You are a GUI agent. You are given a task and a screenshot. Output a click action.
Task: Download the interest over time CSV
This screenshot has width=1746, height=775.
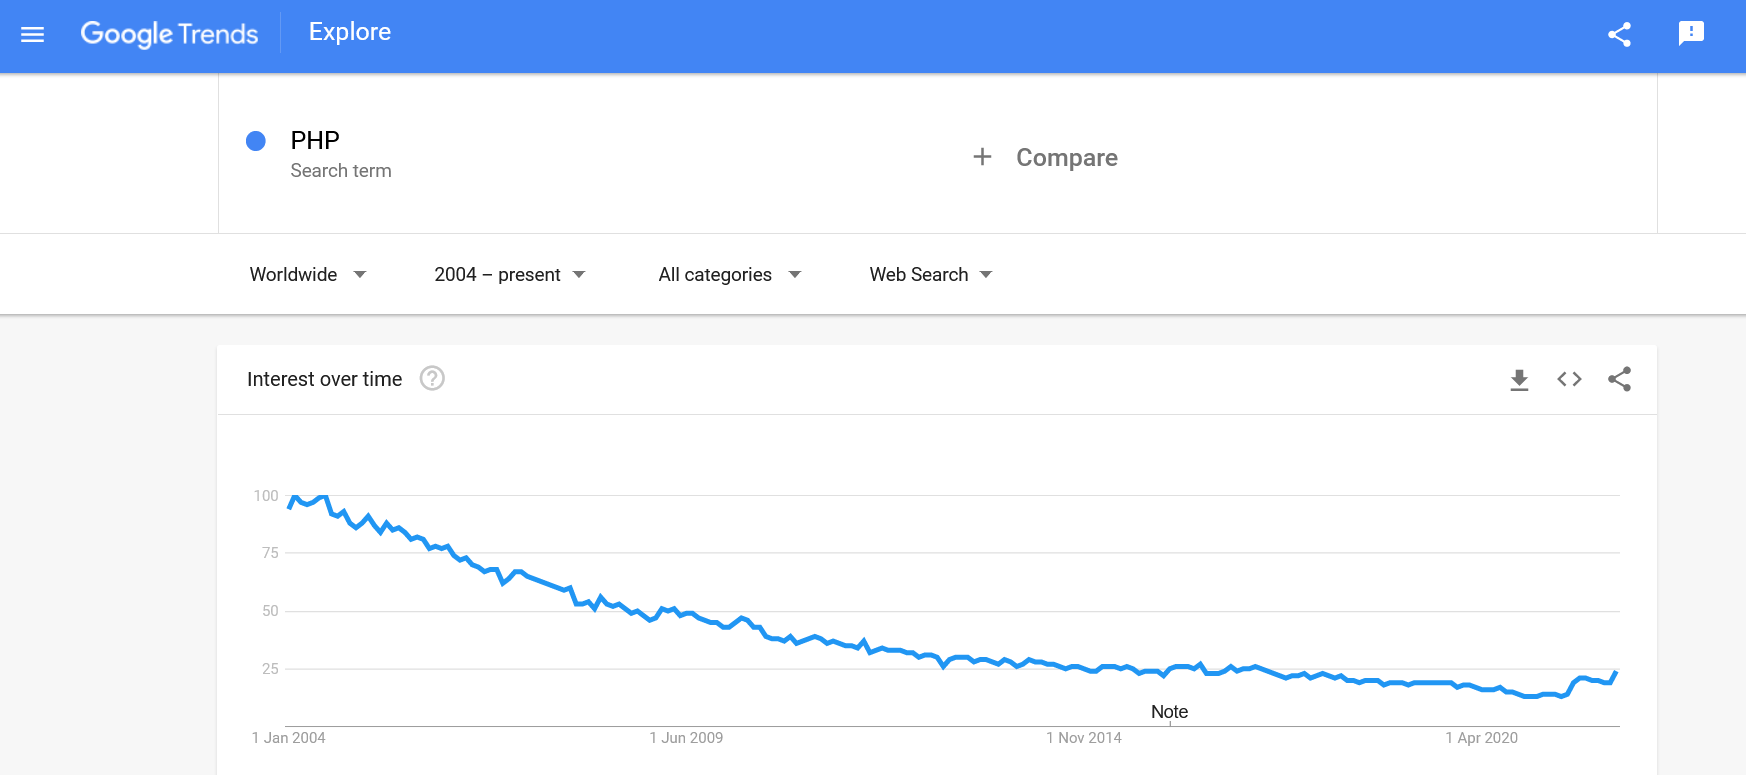pyautogui.click(x=1519, y=380)
